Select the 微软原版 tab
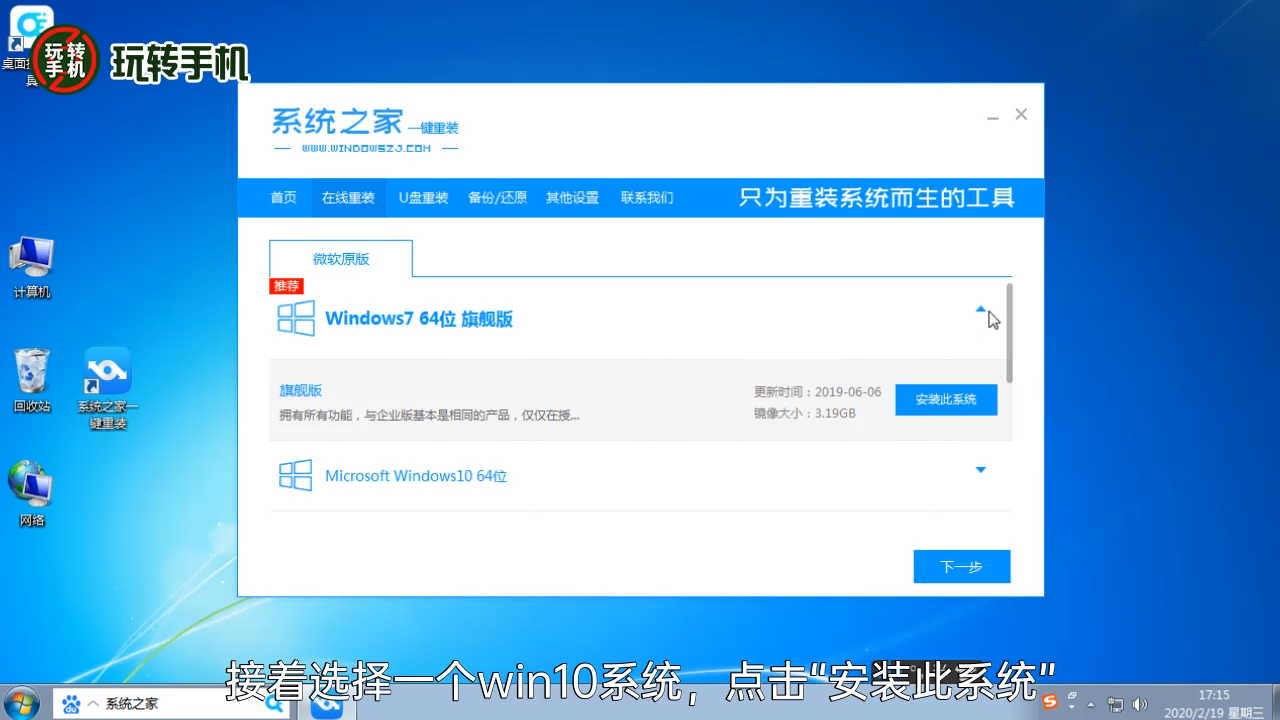 click(x=341, y=259)
